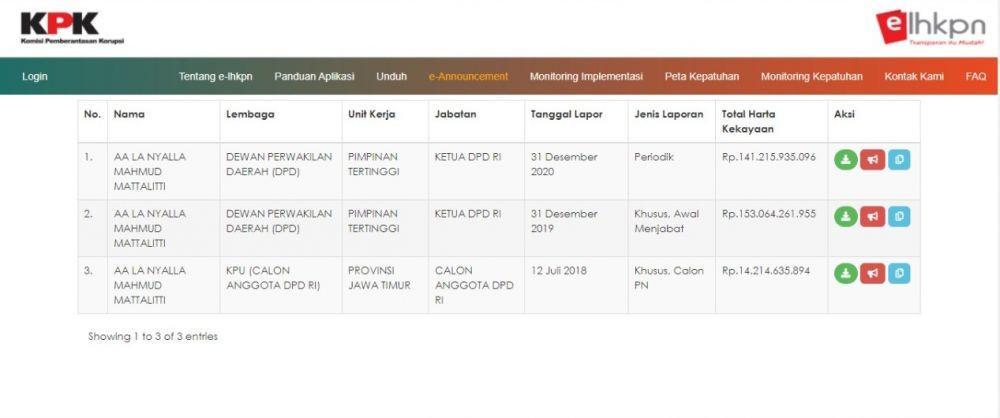This screenshot has height=418, width=1000.
Task: Open red announcement icon for row 3
Action: point(872,273)
